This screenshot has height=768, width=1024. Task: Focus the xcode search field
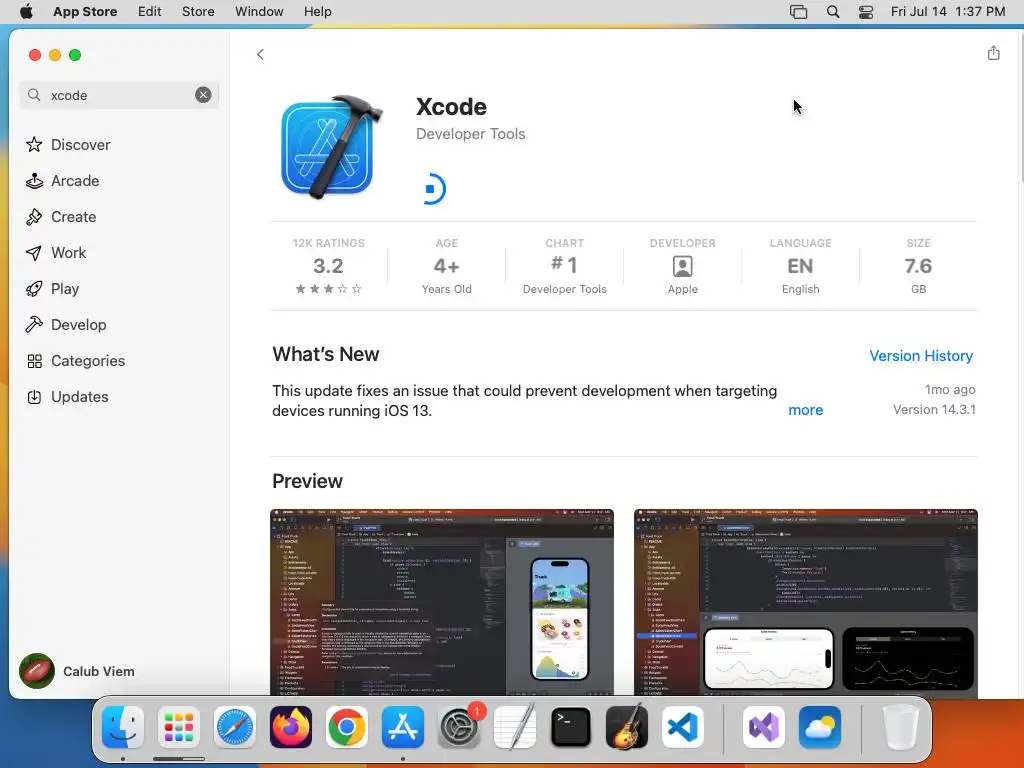click(120, 95)
